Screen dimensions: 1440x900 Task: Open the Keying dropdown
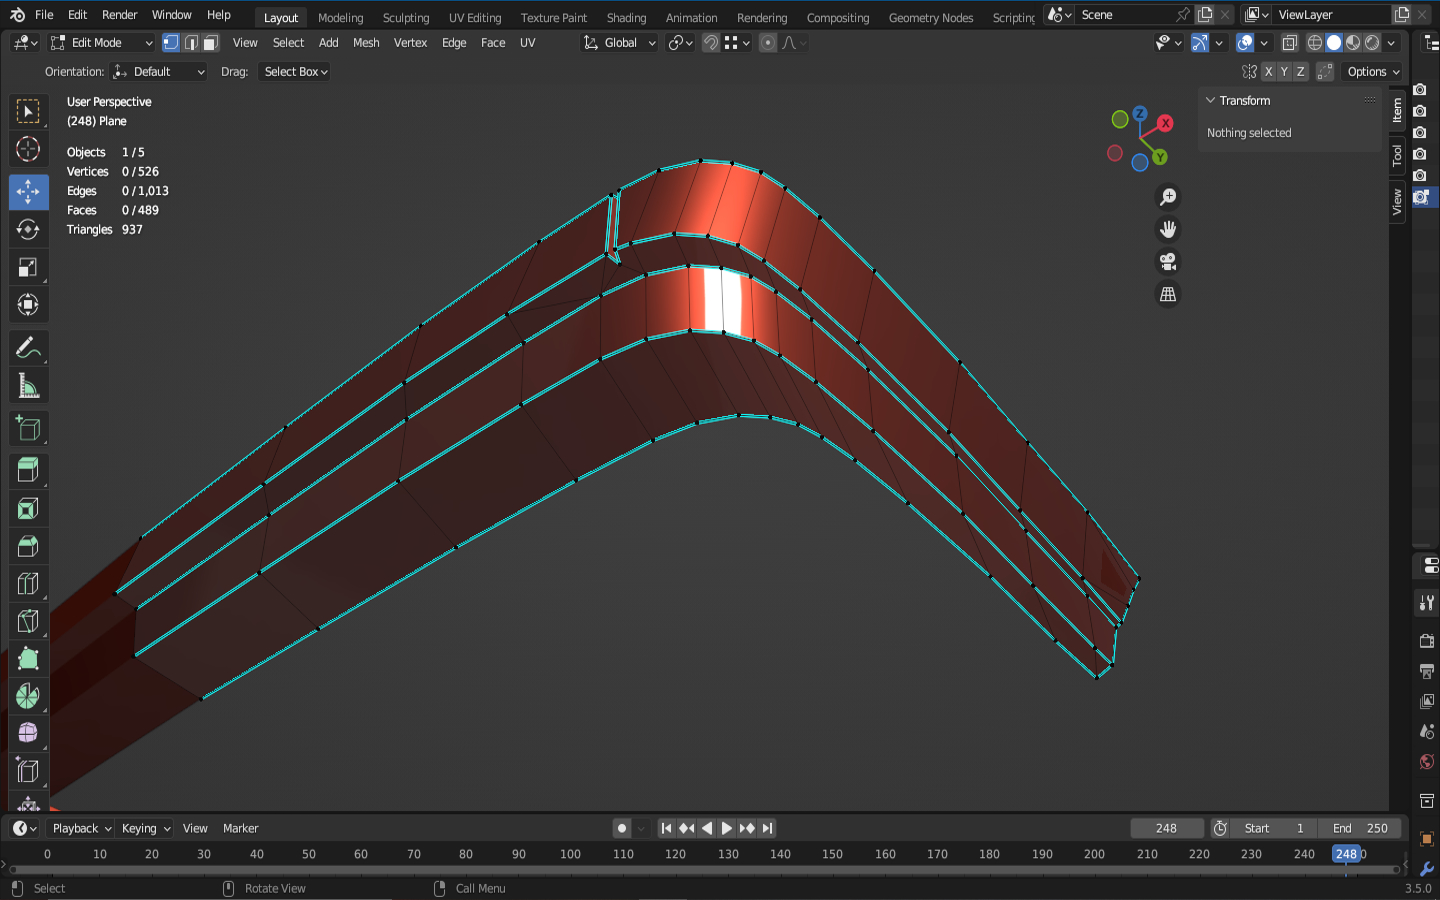(x=145, y=828)
